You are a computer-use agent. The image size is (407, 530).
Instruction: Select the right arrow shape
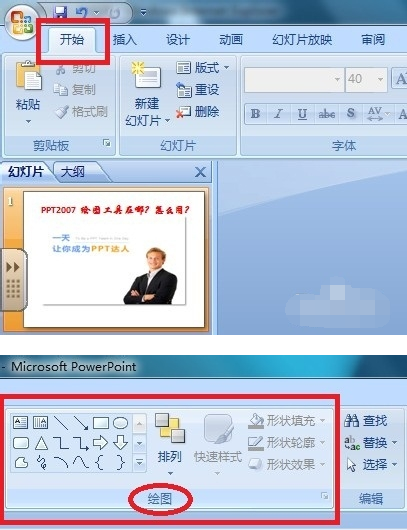[x=101, y=443]
